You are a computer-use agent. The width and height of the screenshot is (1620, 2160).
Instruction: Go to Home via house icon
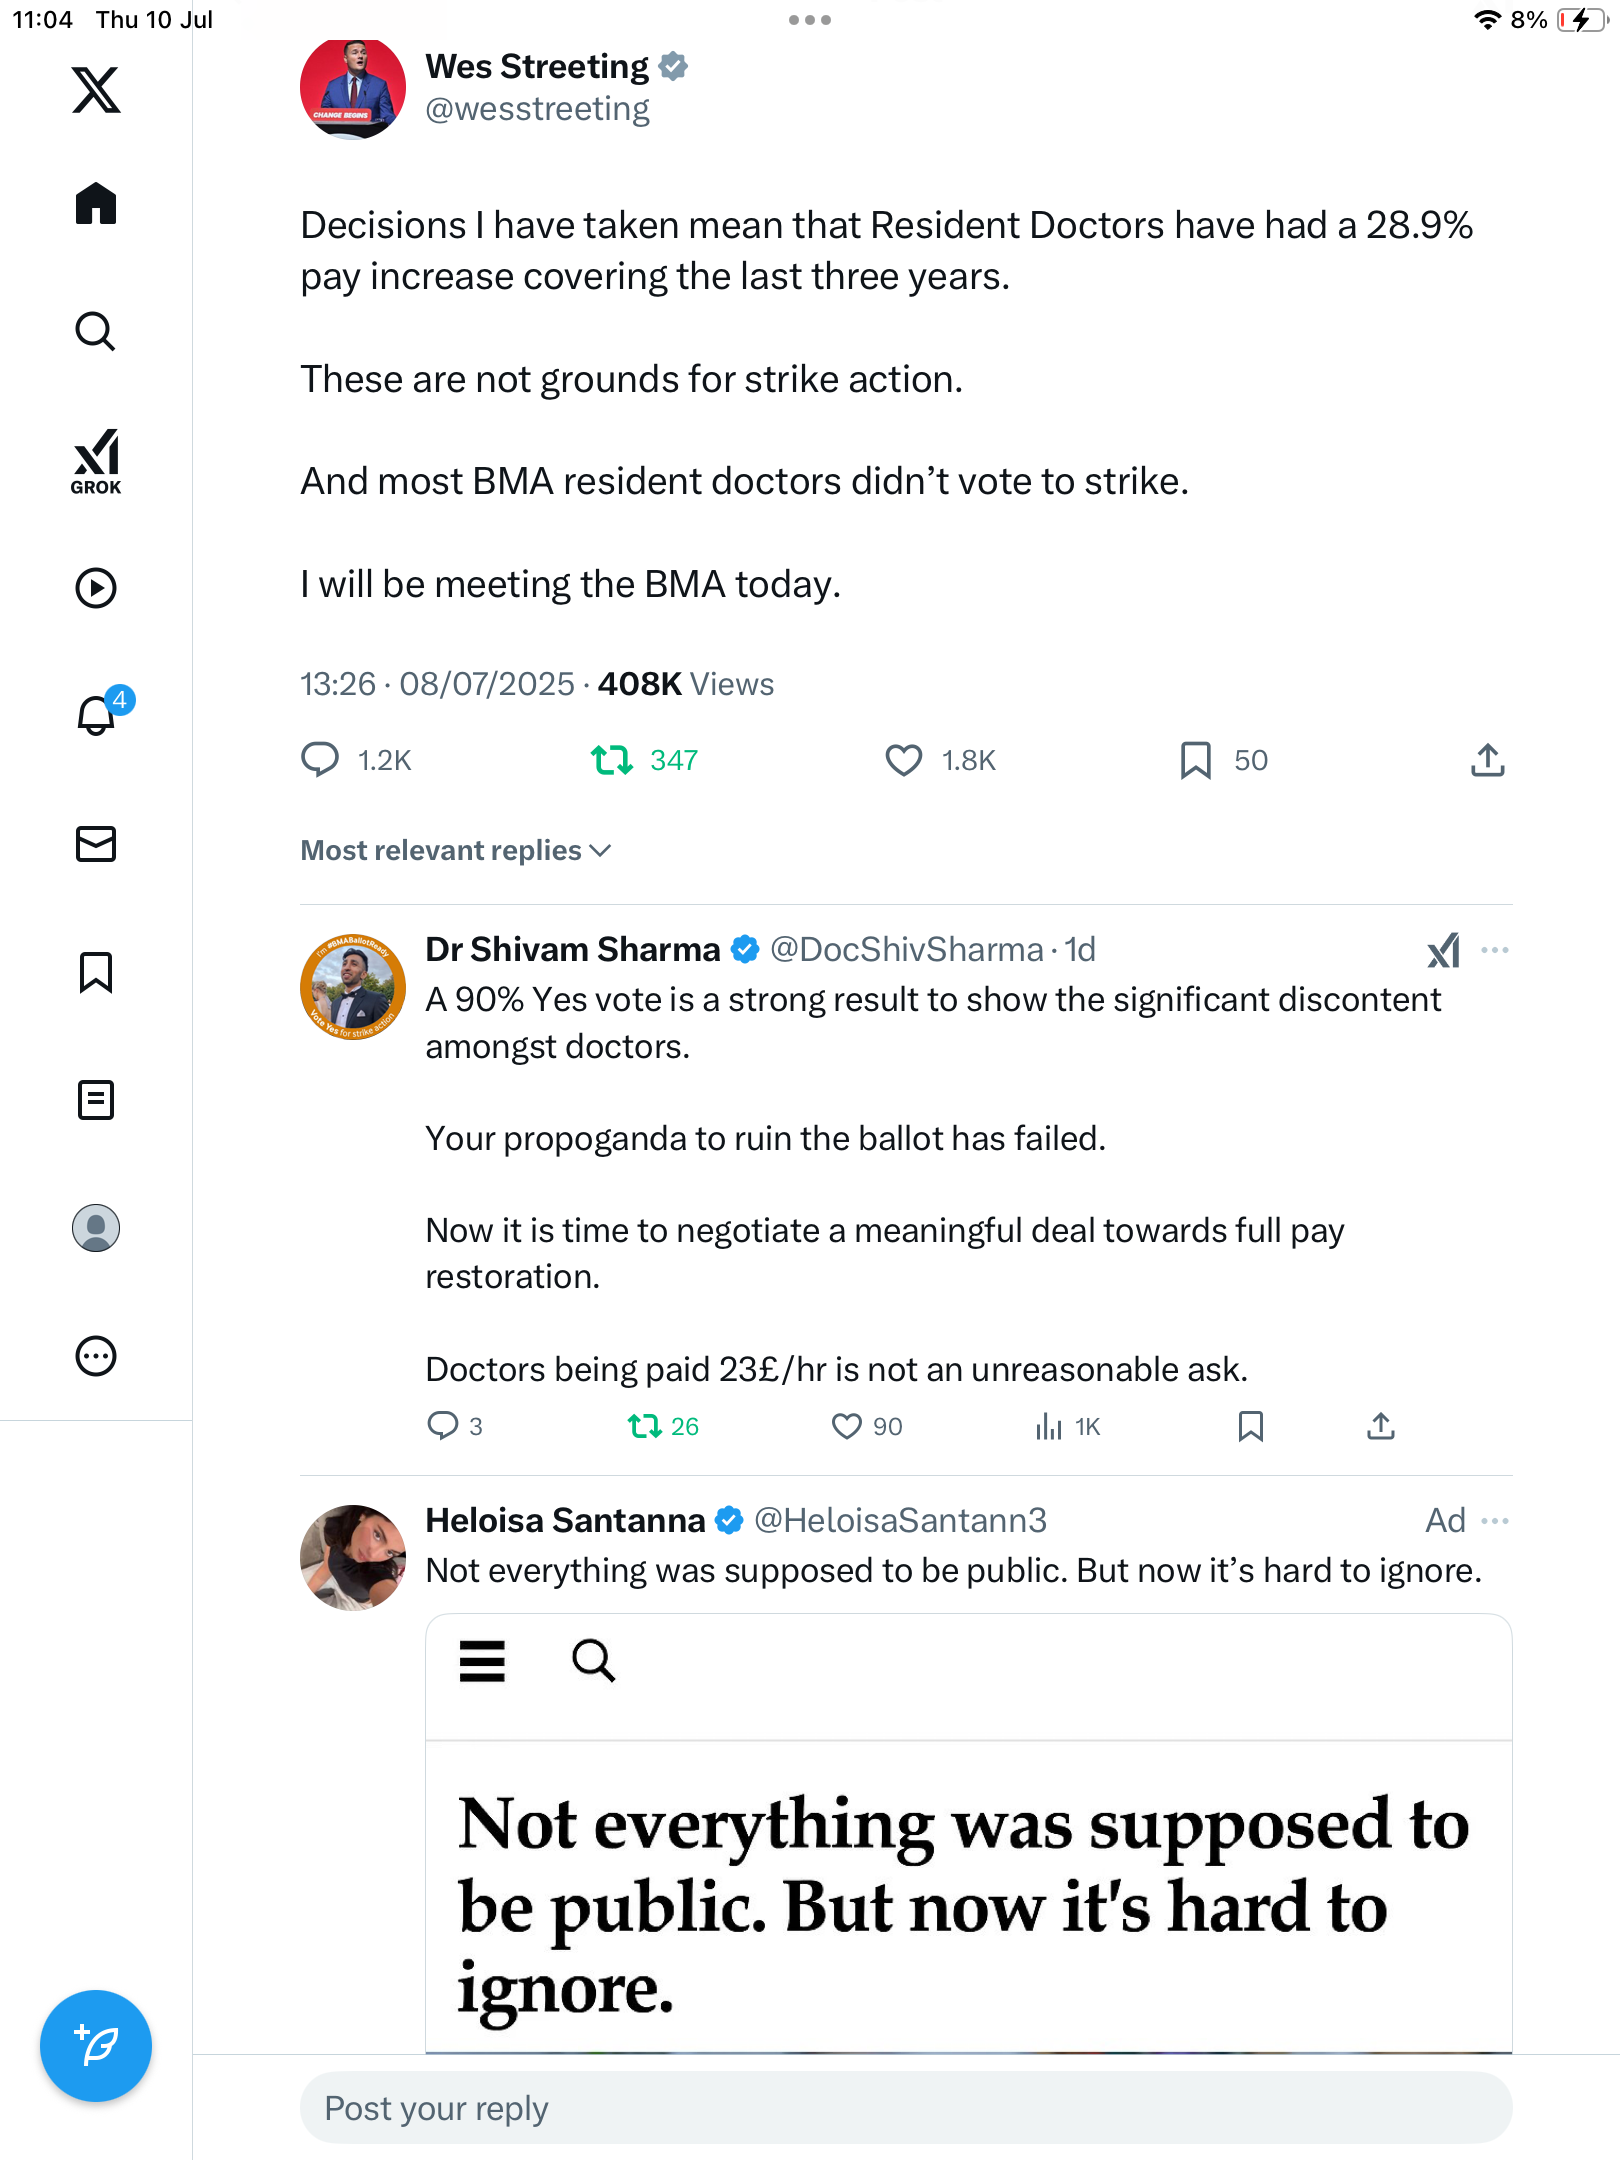[x=96, y=204]
